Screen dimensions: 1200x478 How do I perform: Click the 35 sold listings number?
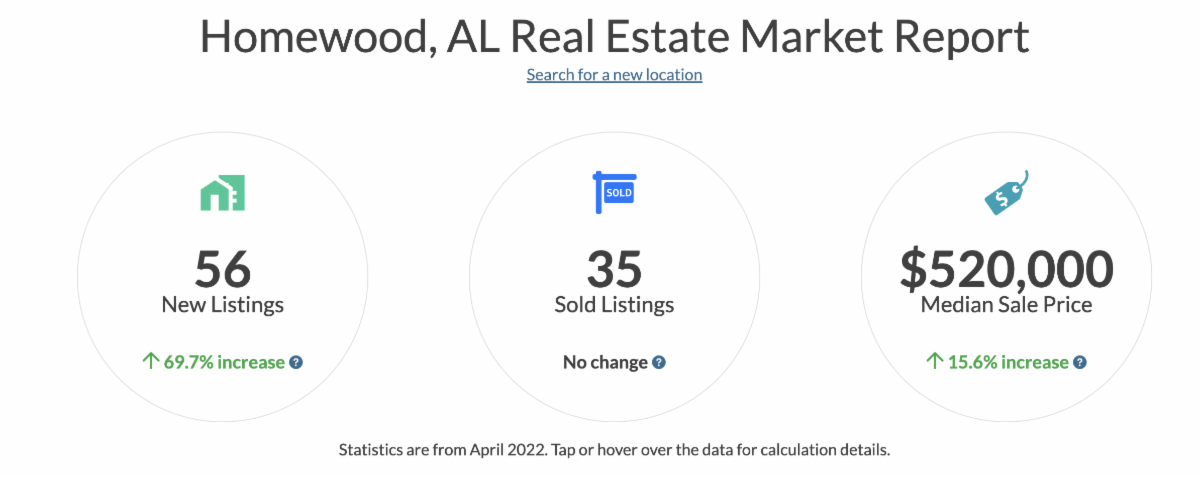[614, 268]
